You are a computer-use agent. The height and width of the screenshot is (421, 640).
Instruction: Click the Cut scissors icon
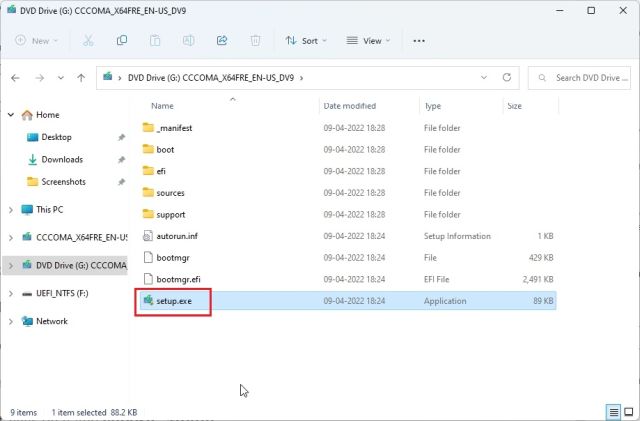point(88,40)
